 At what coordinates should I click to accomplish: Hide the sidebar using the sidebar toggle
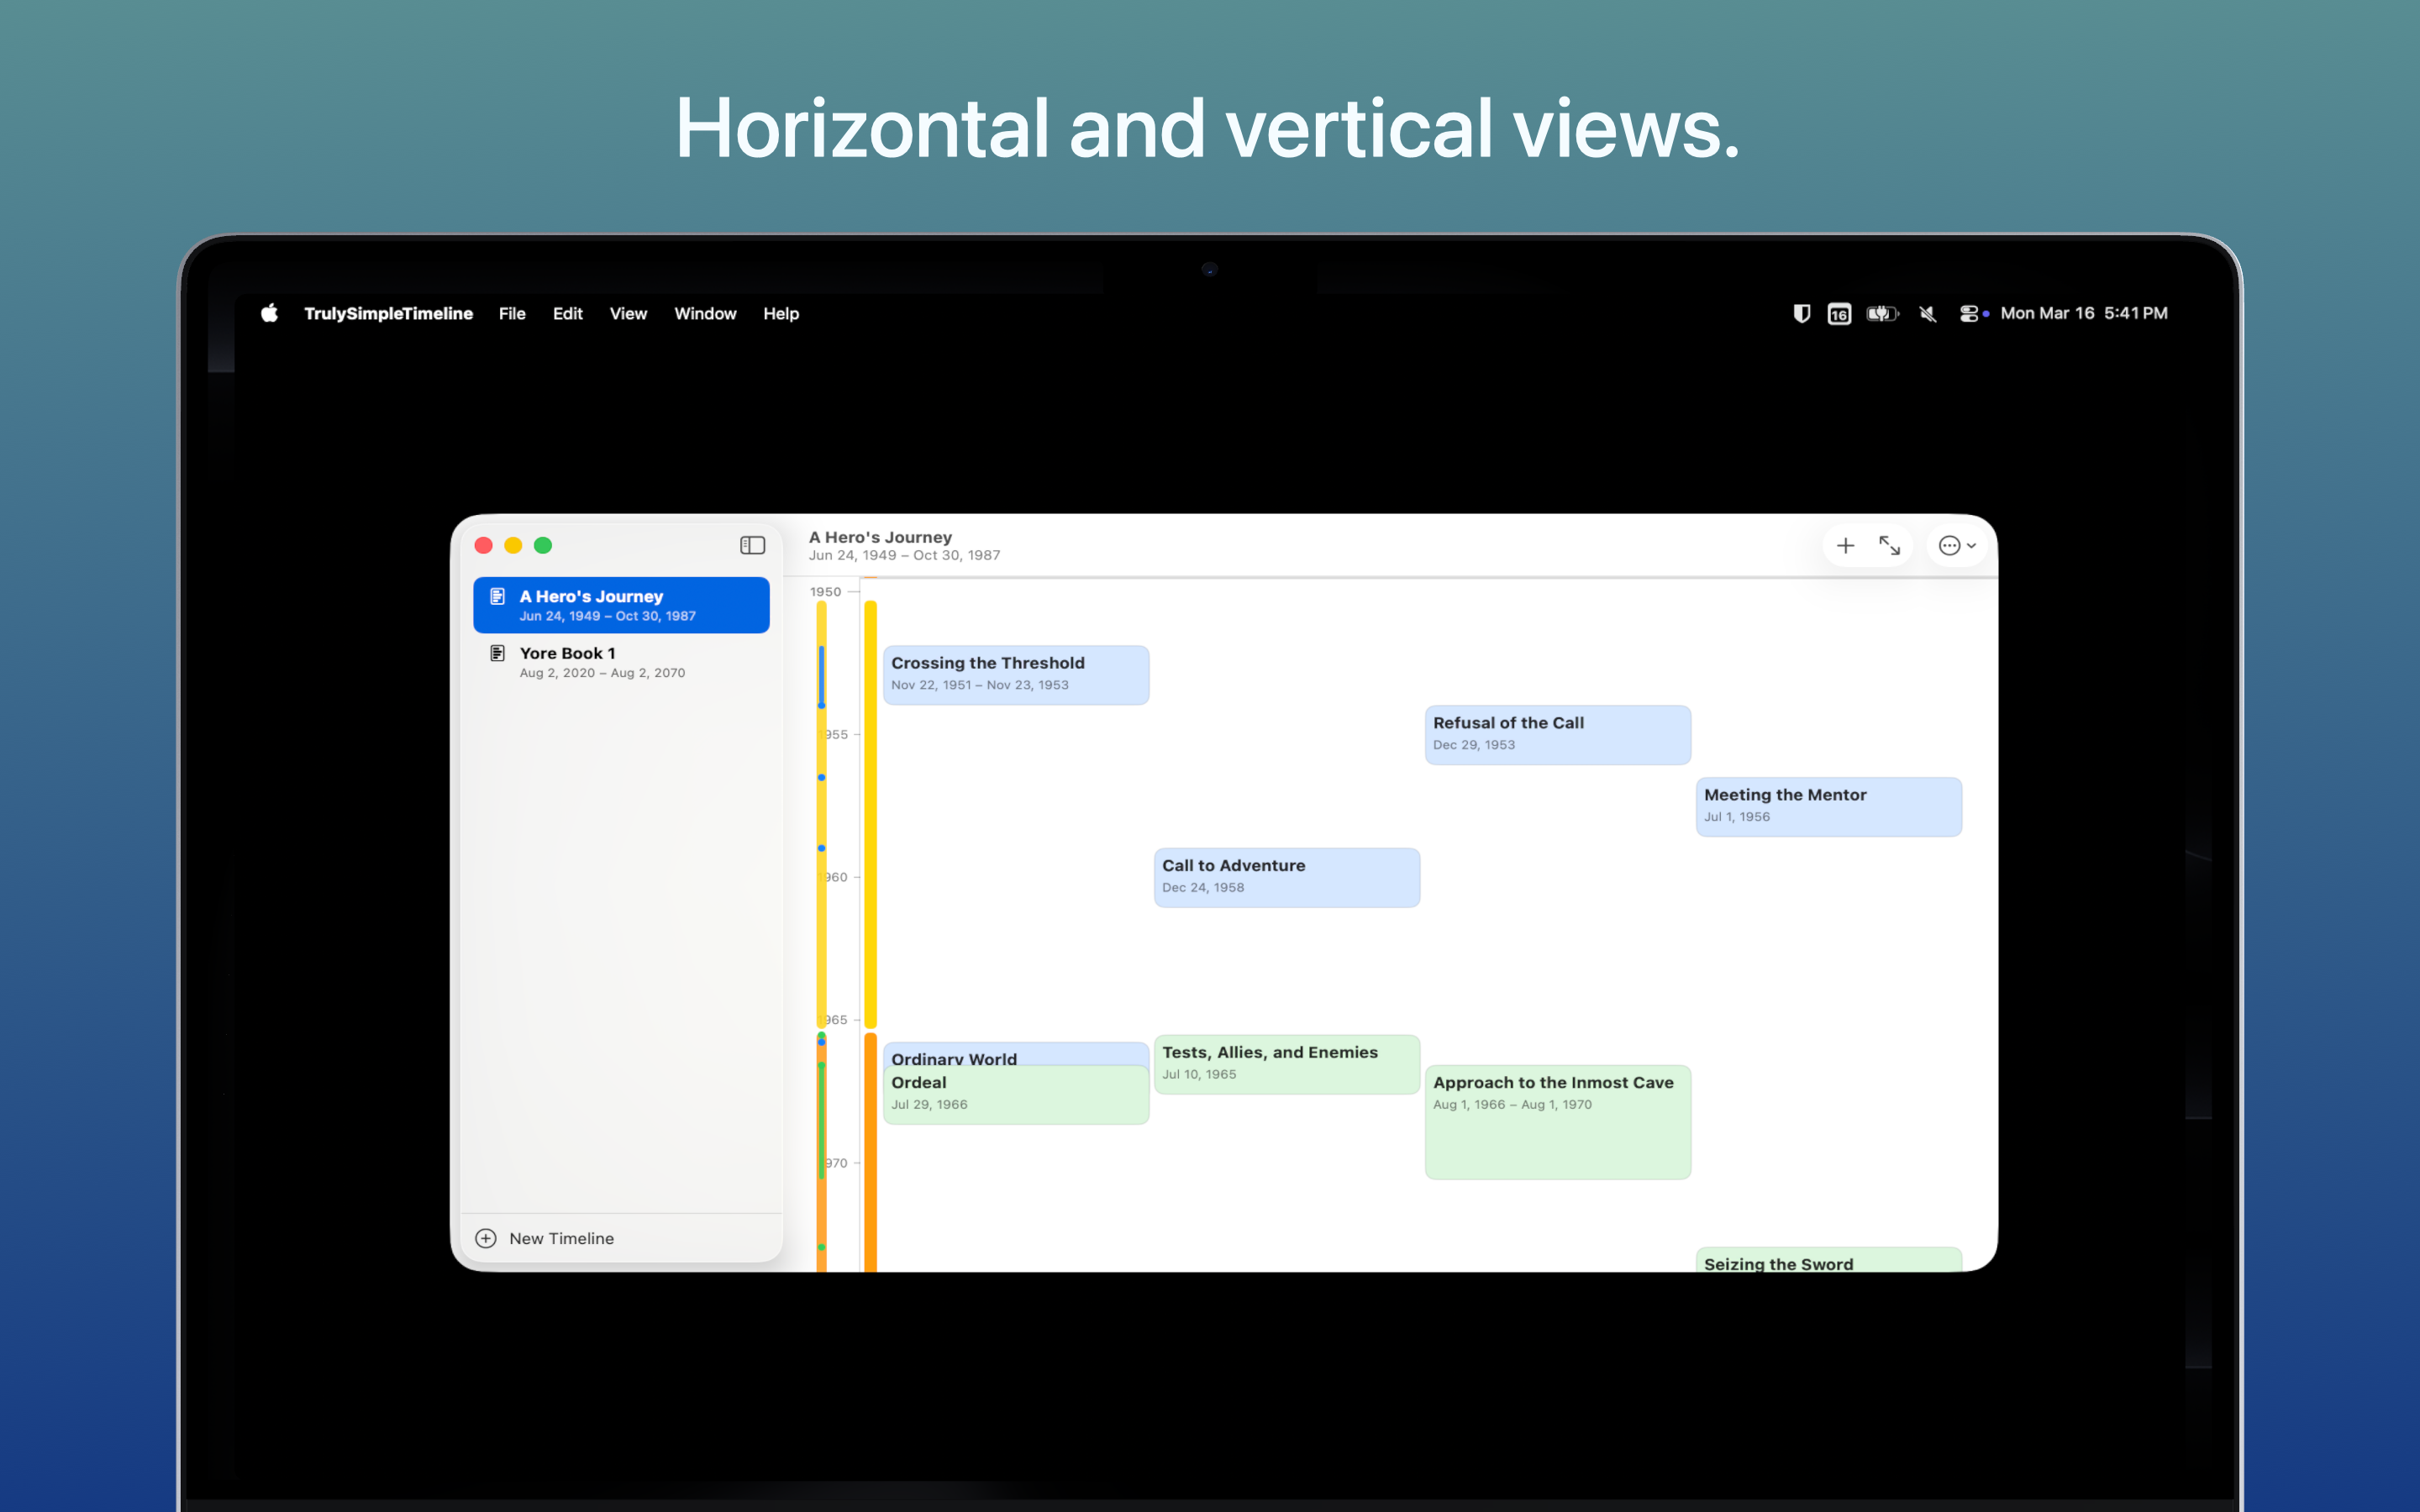coord(751,544)
